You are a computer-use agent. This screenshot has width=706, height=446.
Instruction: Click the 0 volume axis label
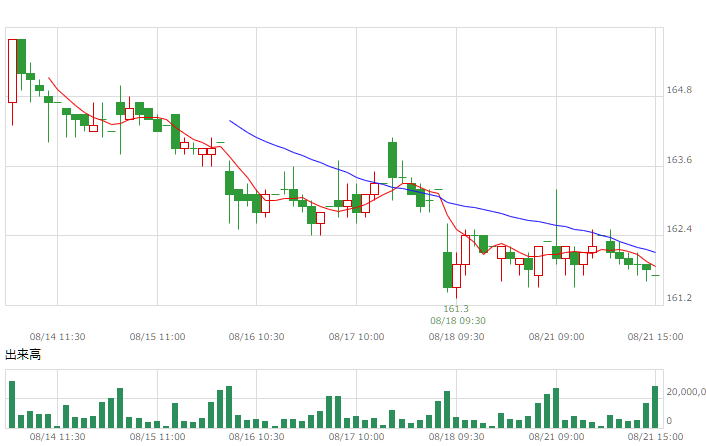tap(669, 421)
